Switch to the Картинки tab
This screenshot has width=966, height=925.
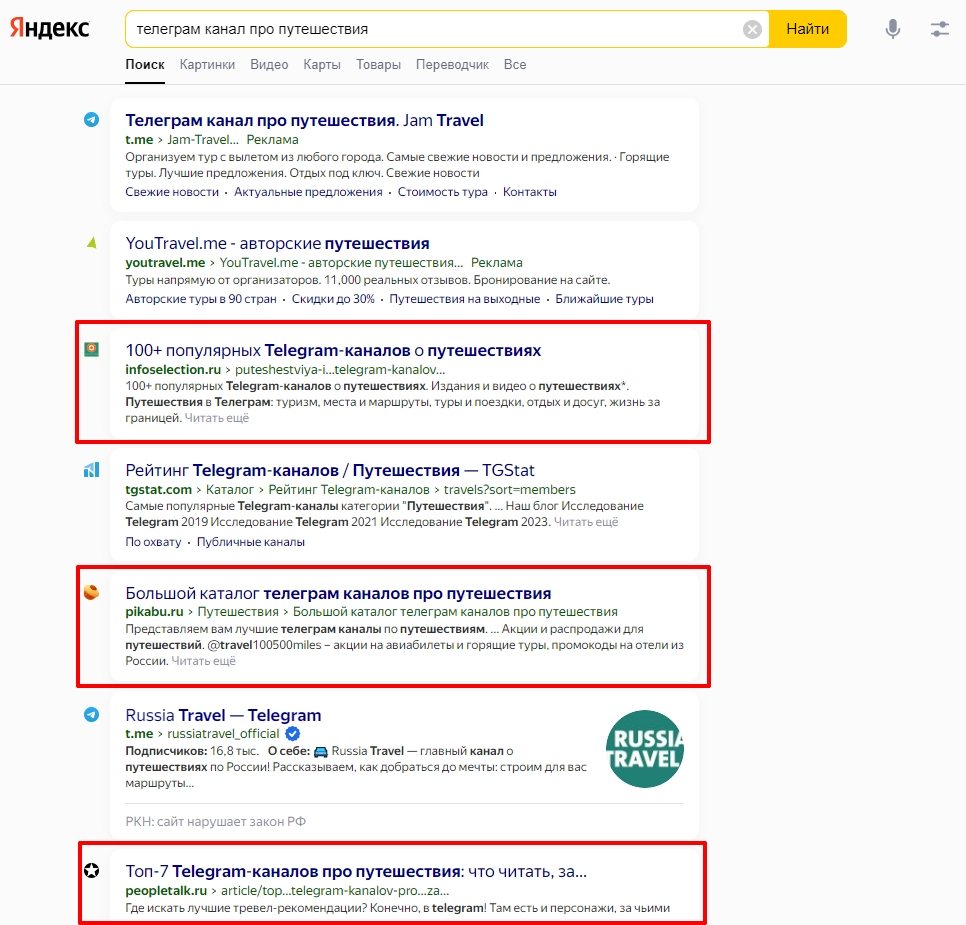coord(207,65)
